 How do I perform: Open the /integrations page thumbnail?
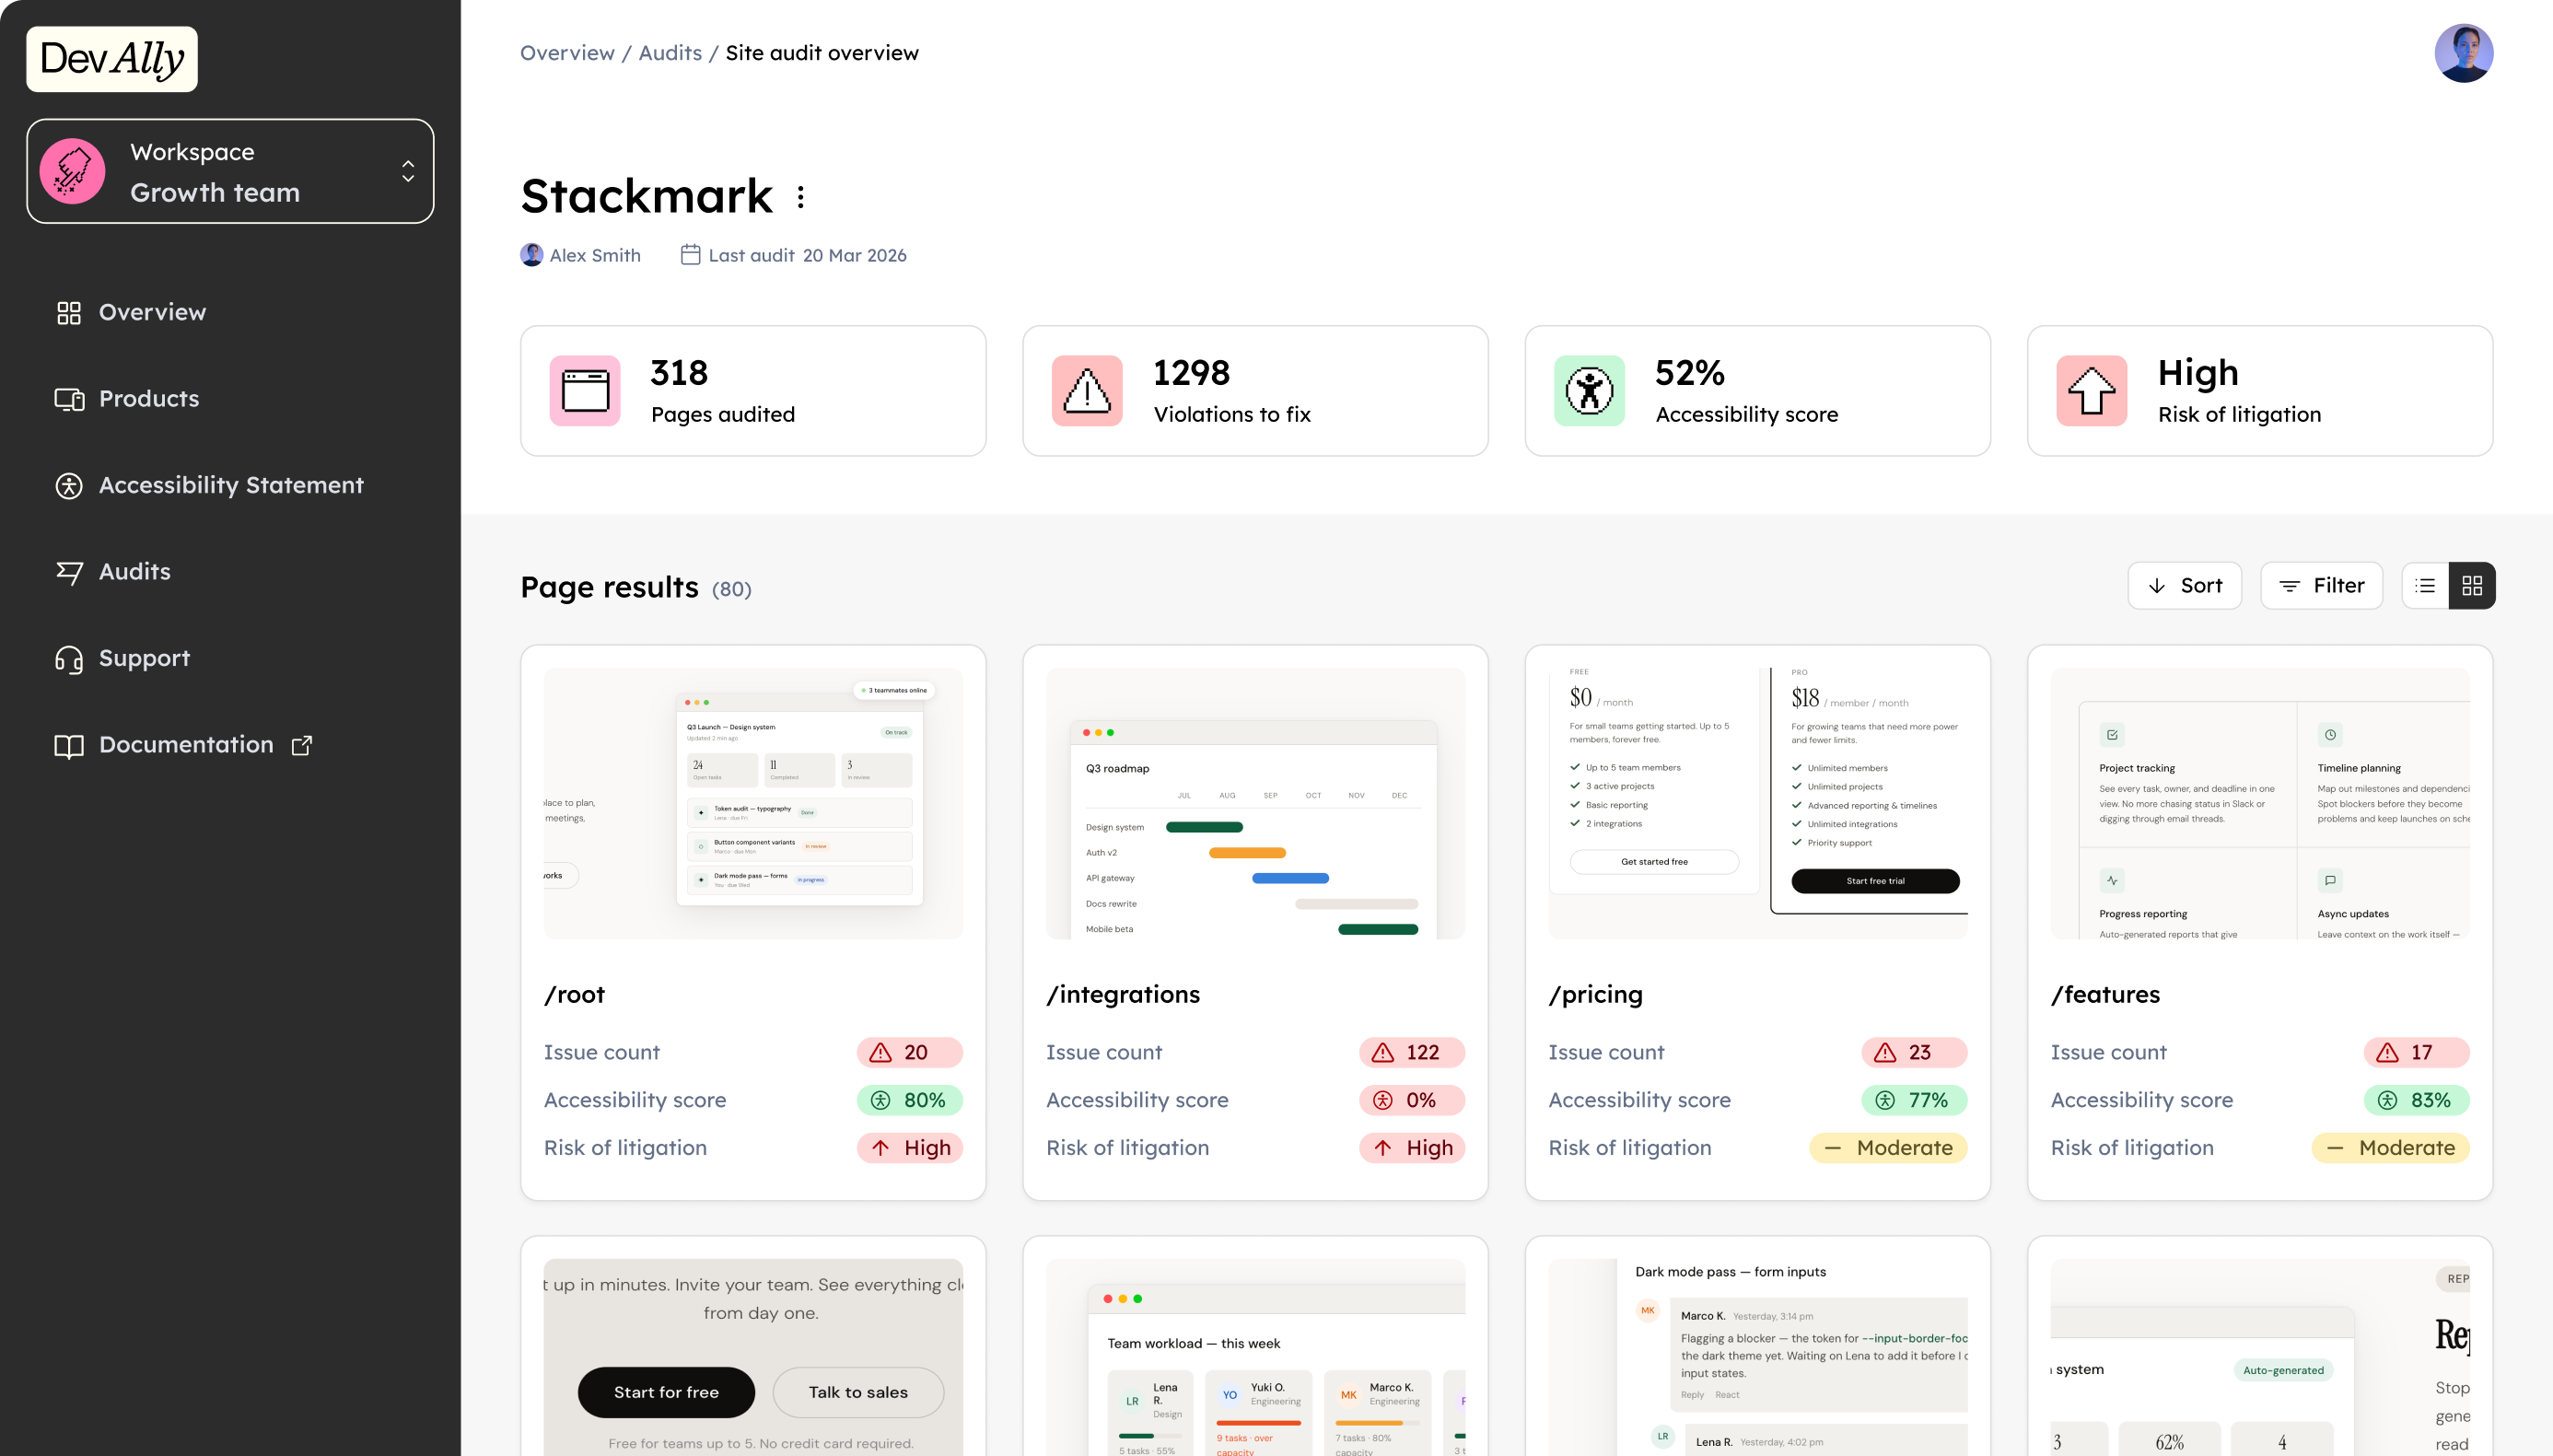1255,804
